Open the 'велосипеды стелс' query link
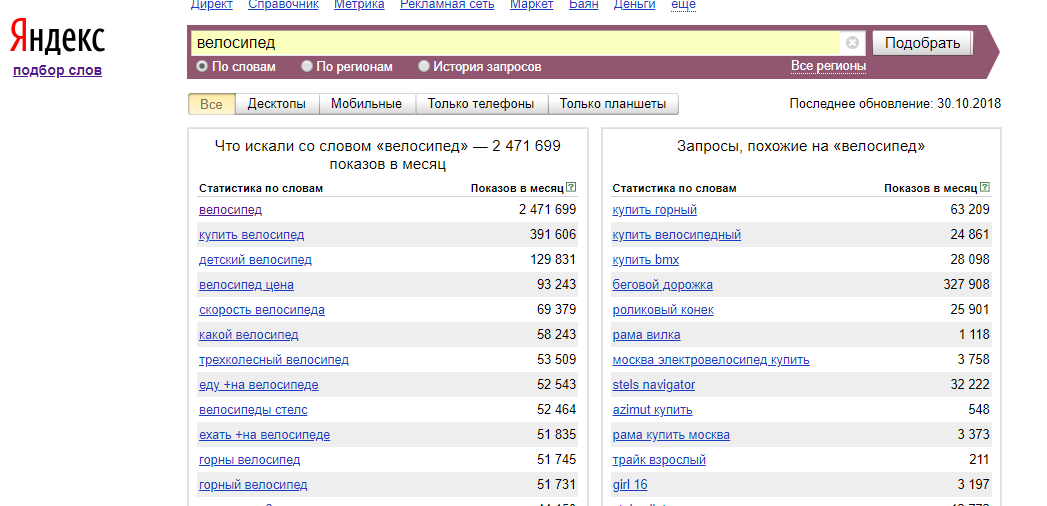Screen dimensions: 1047x506 (x=253, y=409)
